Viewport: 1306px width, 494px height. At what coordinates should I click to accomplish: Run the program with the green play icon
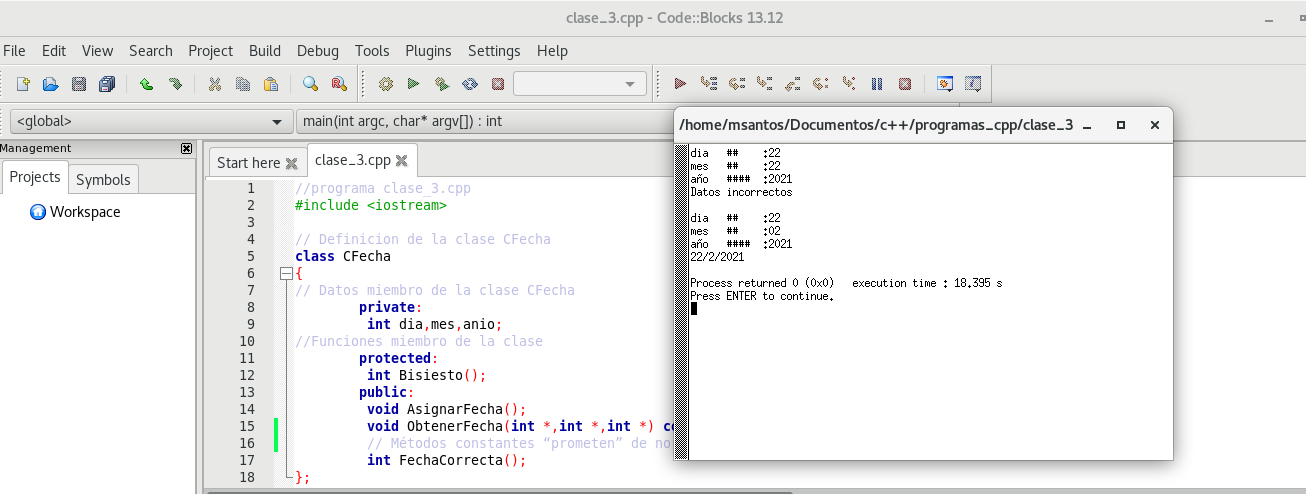click(413, 85)
